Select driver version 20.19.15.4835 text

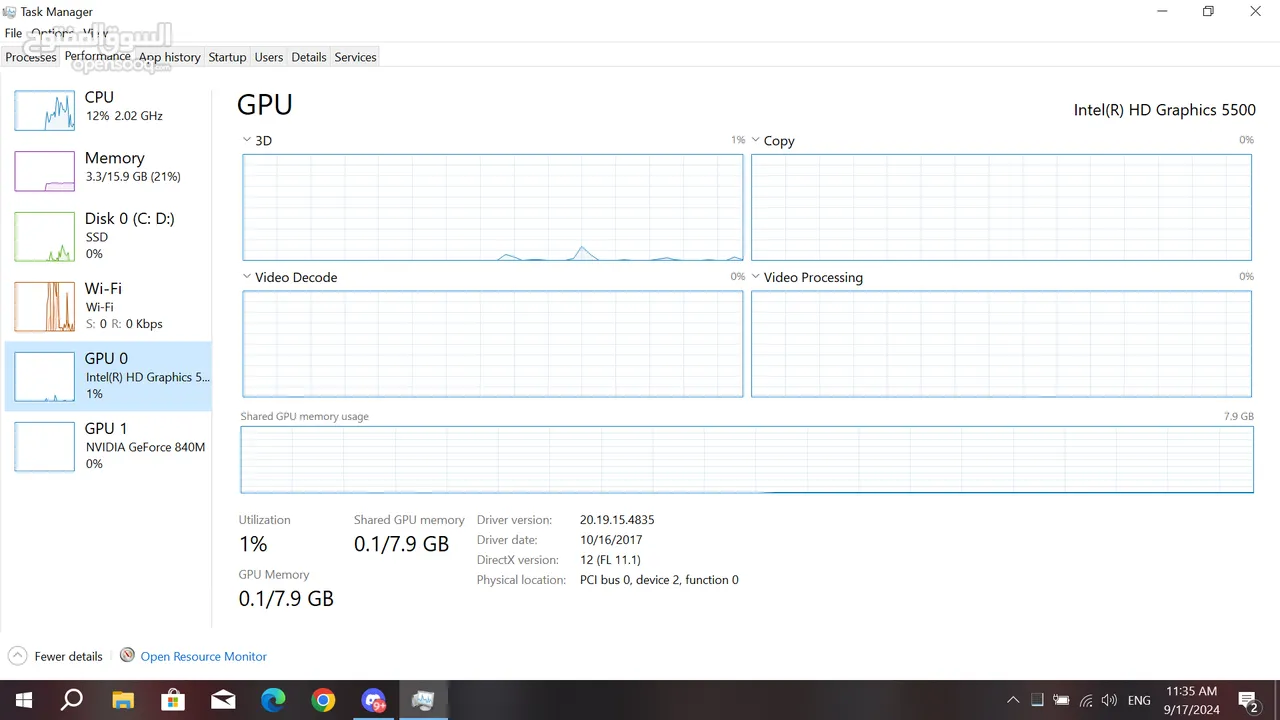pos(617,520)
